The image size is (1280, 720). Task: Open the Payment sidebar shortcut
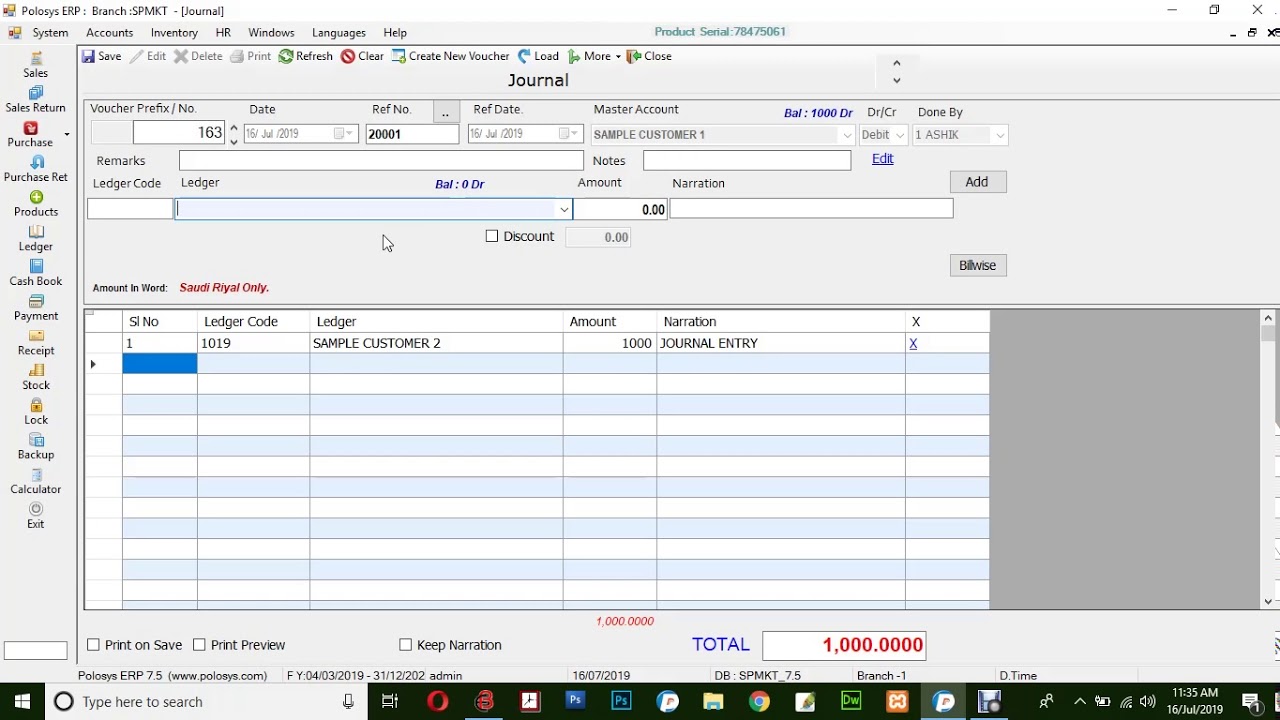36,308
